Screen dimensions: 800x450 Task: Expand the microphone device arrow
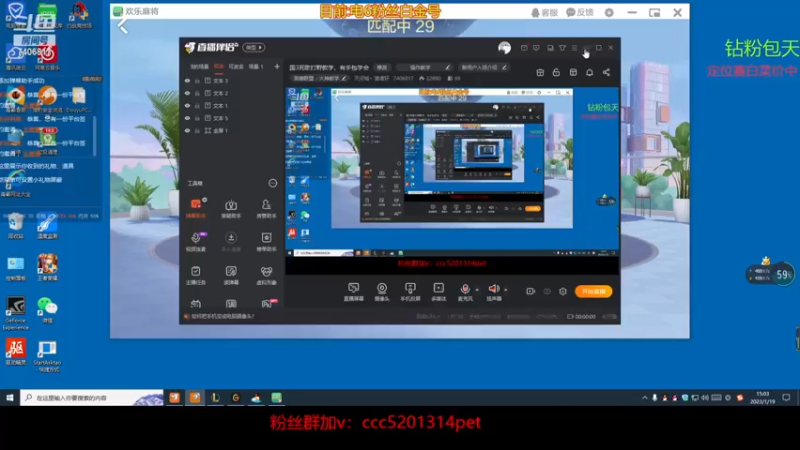477,289
